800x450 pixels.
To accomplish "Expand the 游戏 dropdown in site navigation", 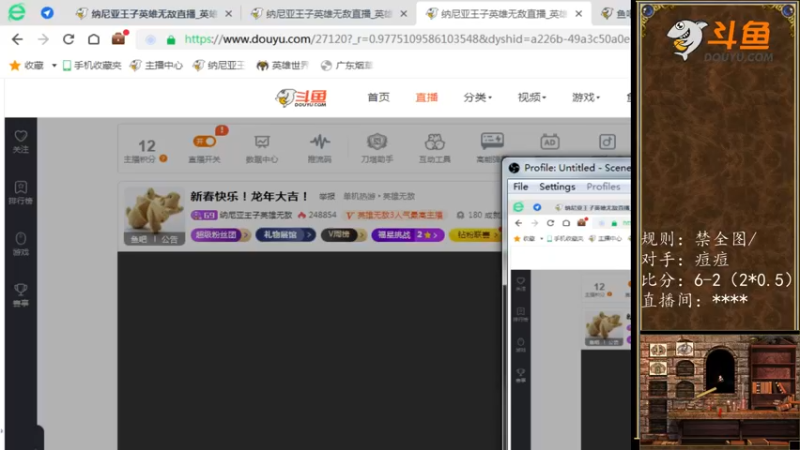I will [x=586, y=97].
